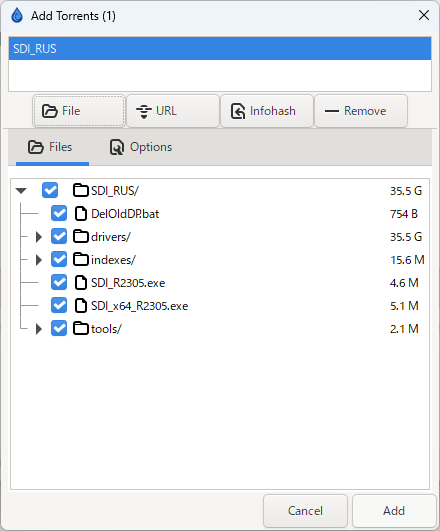This screenshot has width=440, height=531.
Task: Click the Deluge droplet logo in title bar
Action: 17,16
